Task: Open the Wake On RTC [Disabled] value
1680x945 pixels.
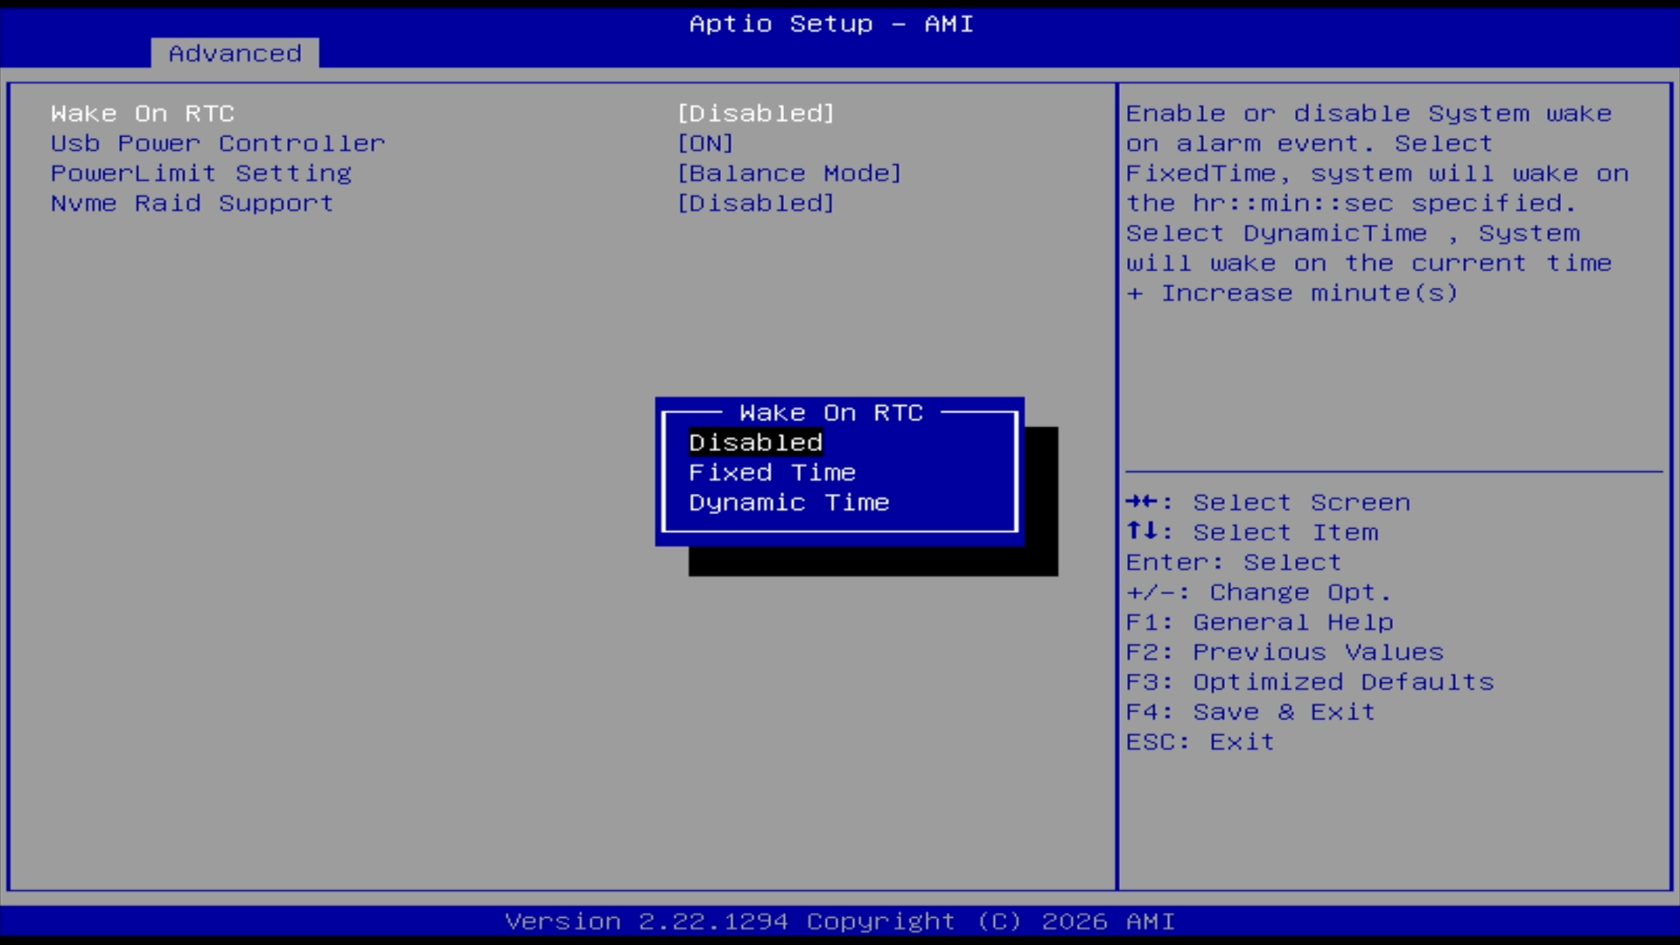Action: (756, 113)
